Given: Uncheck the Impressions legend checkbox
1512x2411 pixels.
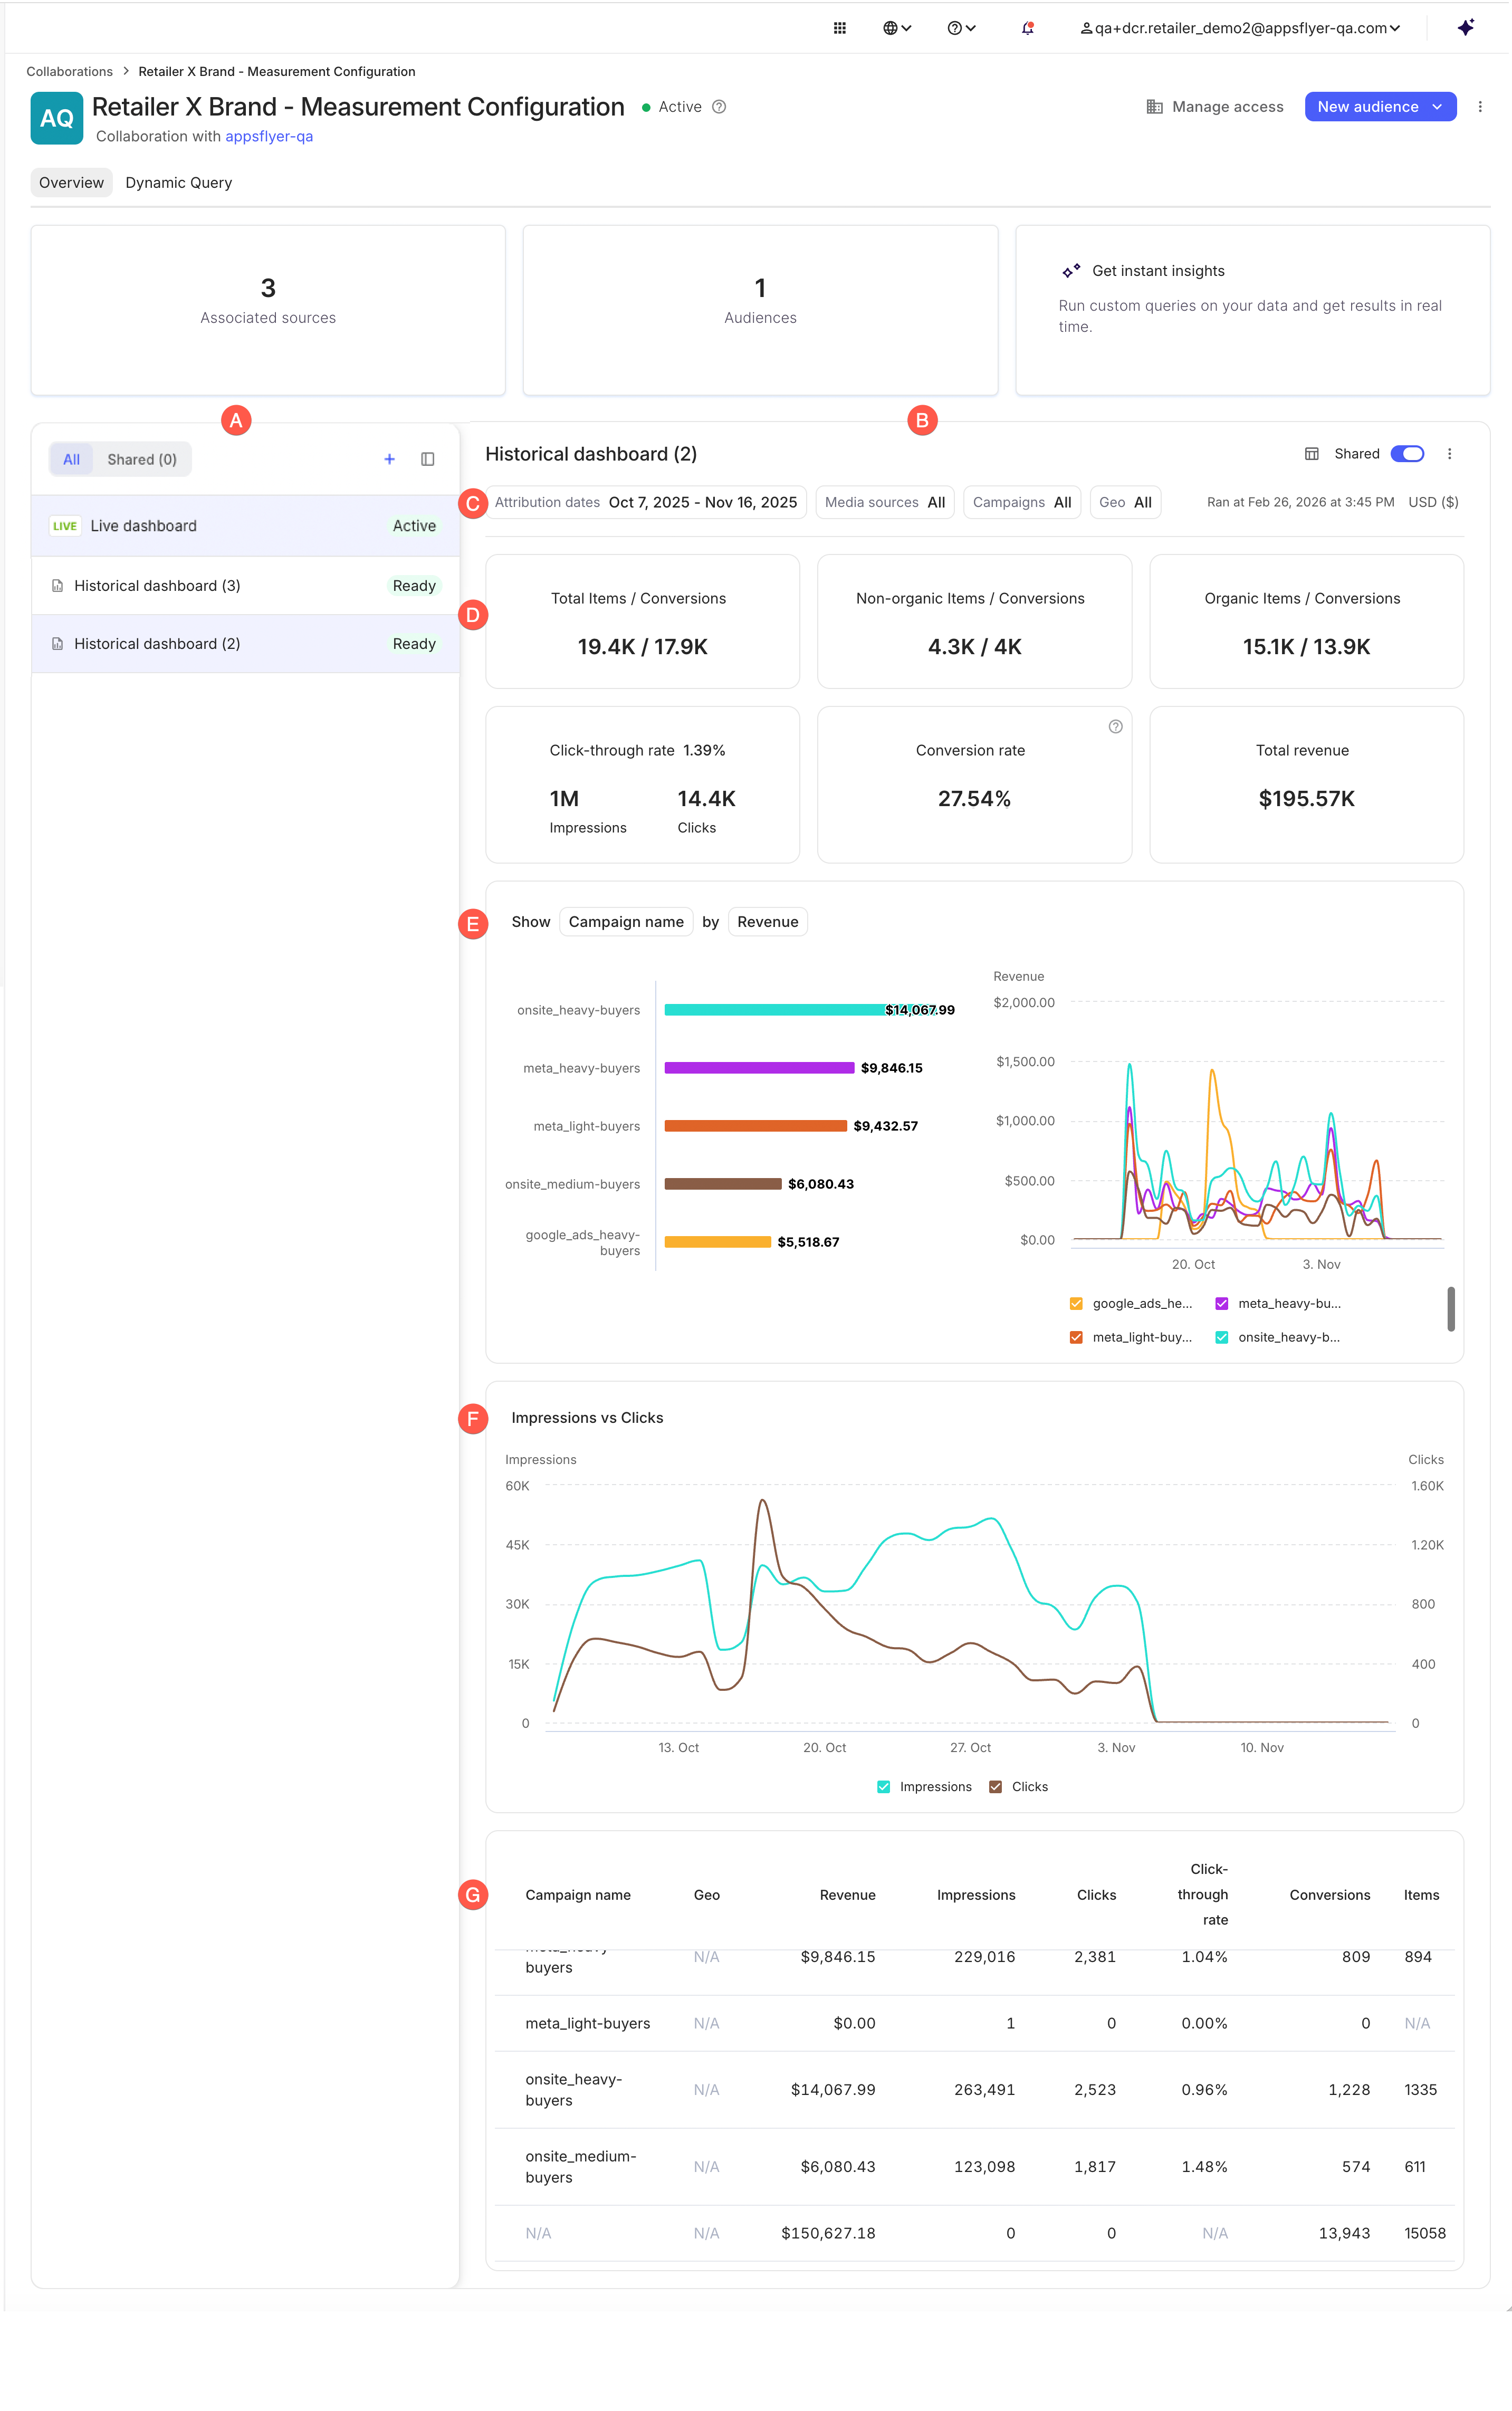Looking at the screenshot, I should (883, 1787).
